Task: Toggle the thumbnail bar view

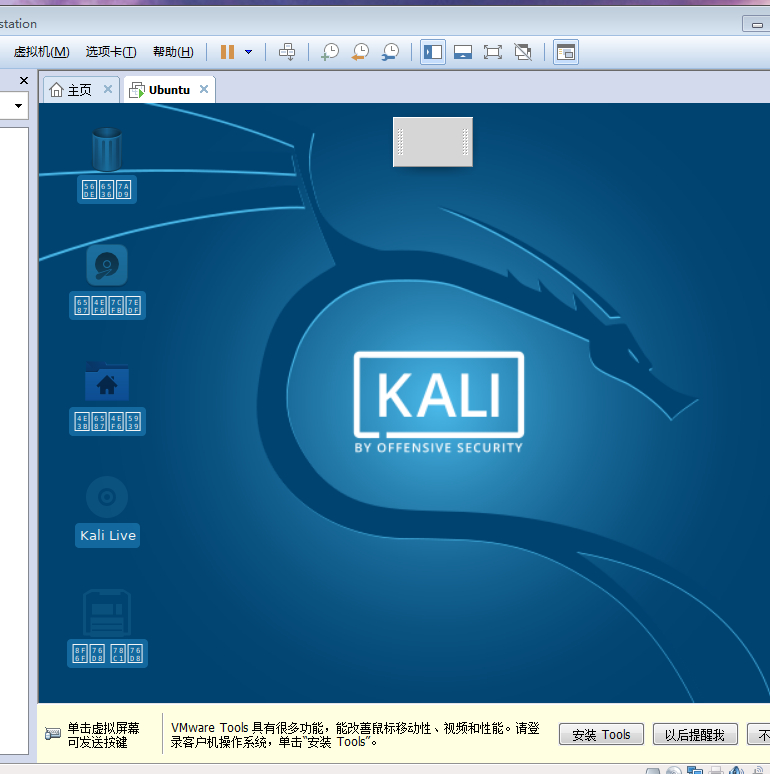Action: (463, 52)
